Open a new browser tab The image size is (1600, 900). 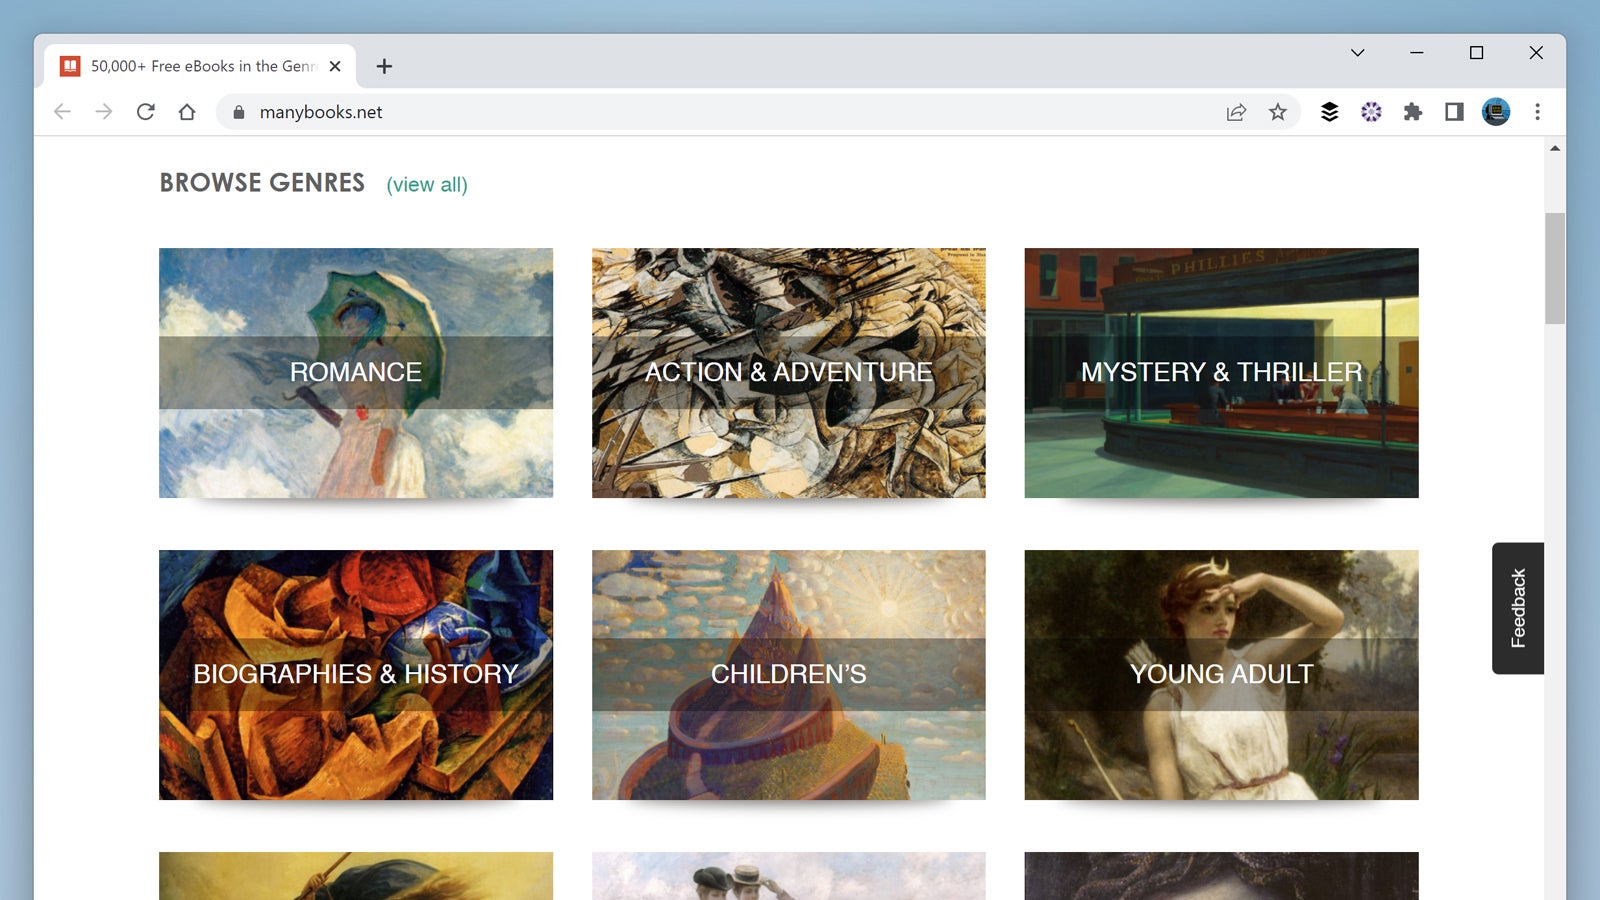[x=384, y=66]
